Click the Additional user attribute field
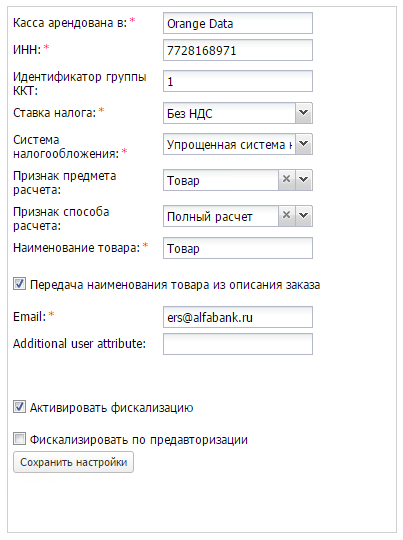Screen dimensions: 403x540 238,344
